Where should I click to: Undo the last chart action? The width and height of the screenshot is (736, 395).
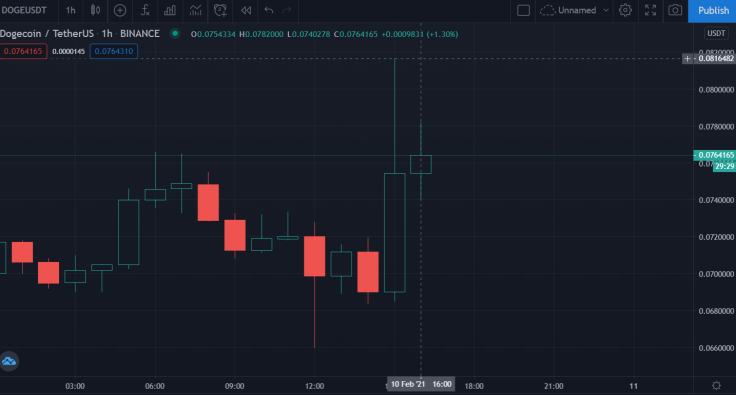coord(268,10)
